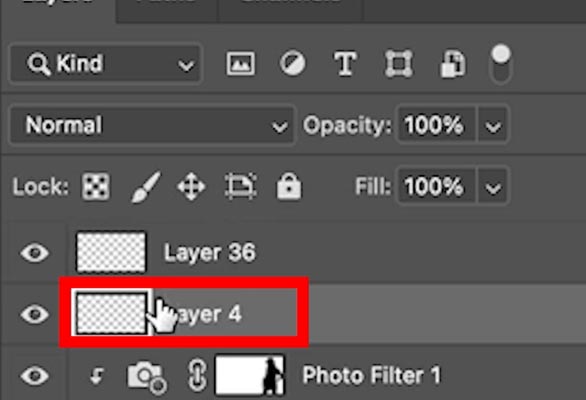This screenshot has height=400, width=586.
Task: Filter for type layers icon
Action: (345, 64)
